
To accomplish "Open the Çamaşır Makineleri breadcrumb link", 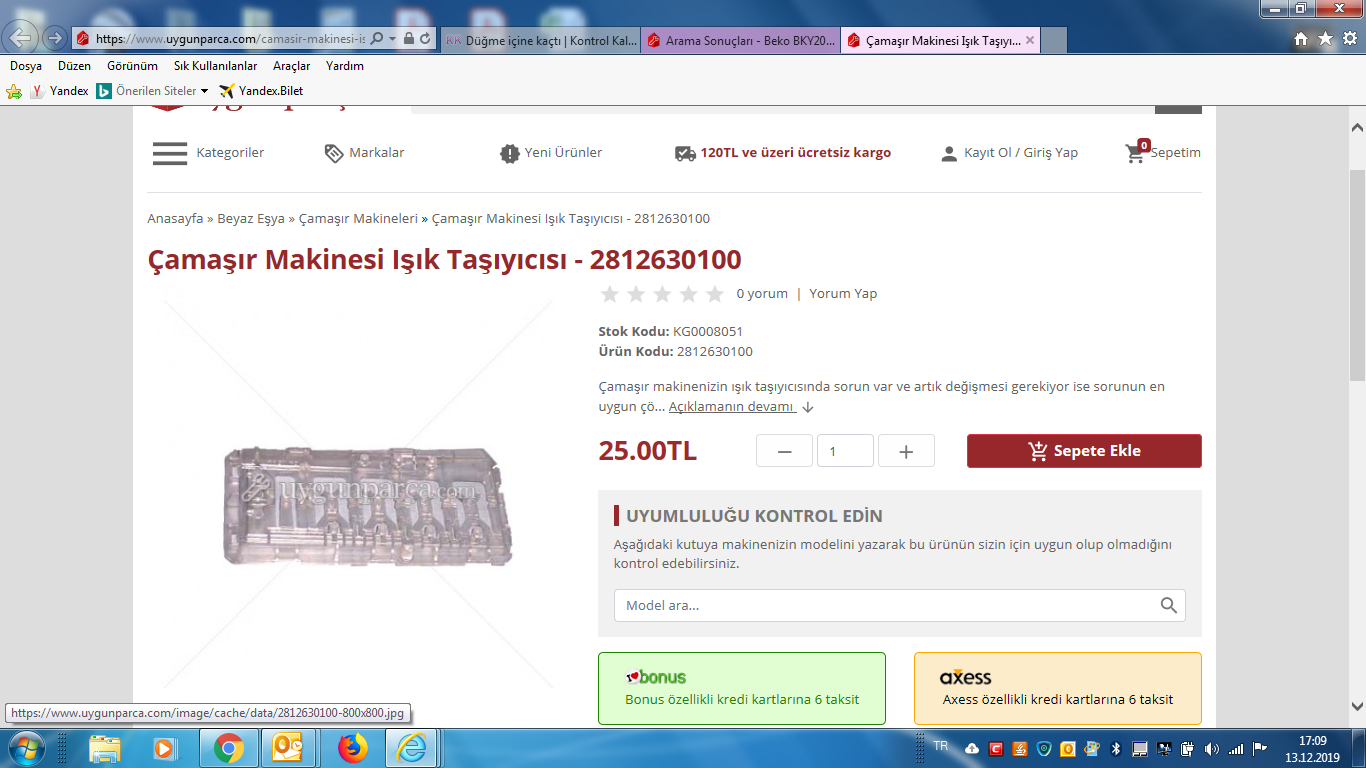I will [358, 219].
